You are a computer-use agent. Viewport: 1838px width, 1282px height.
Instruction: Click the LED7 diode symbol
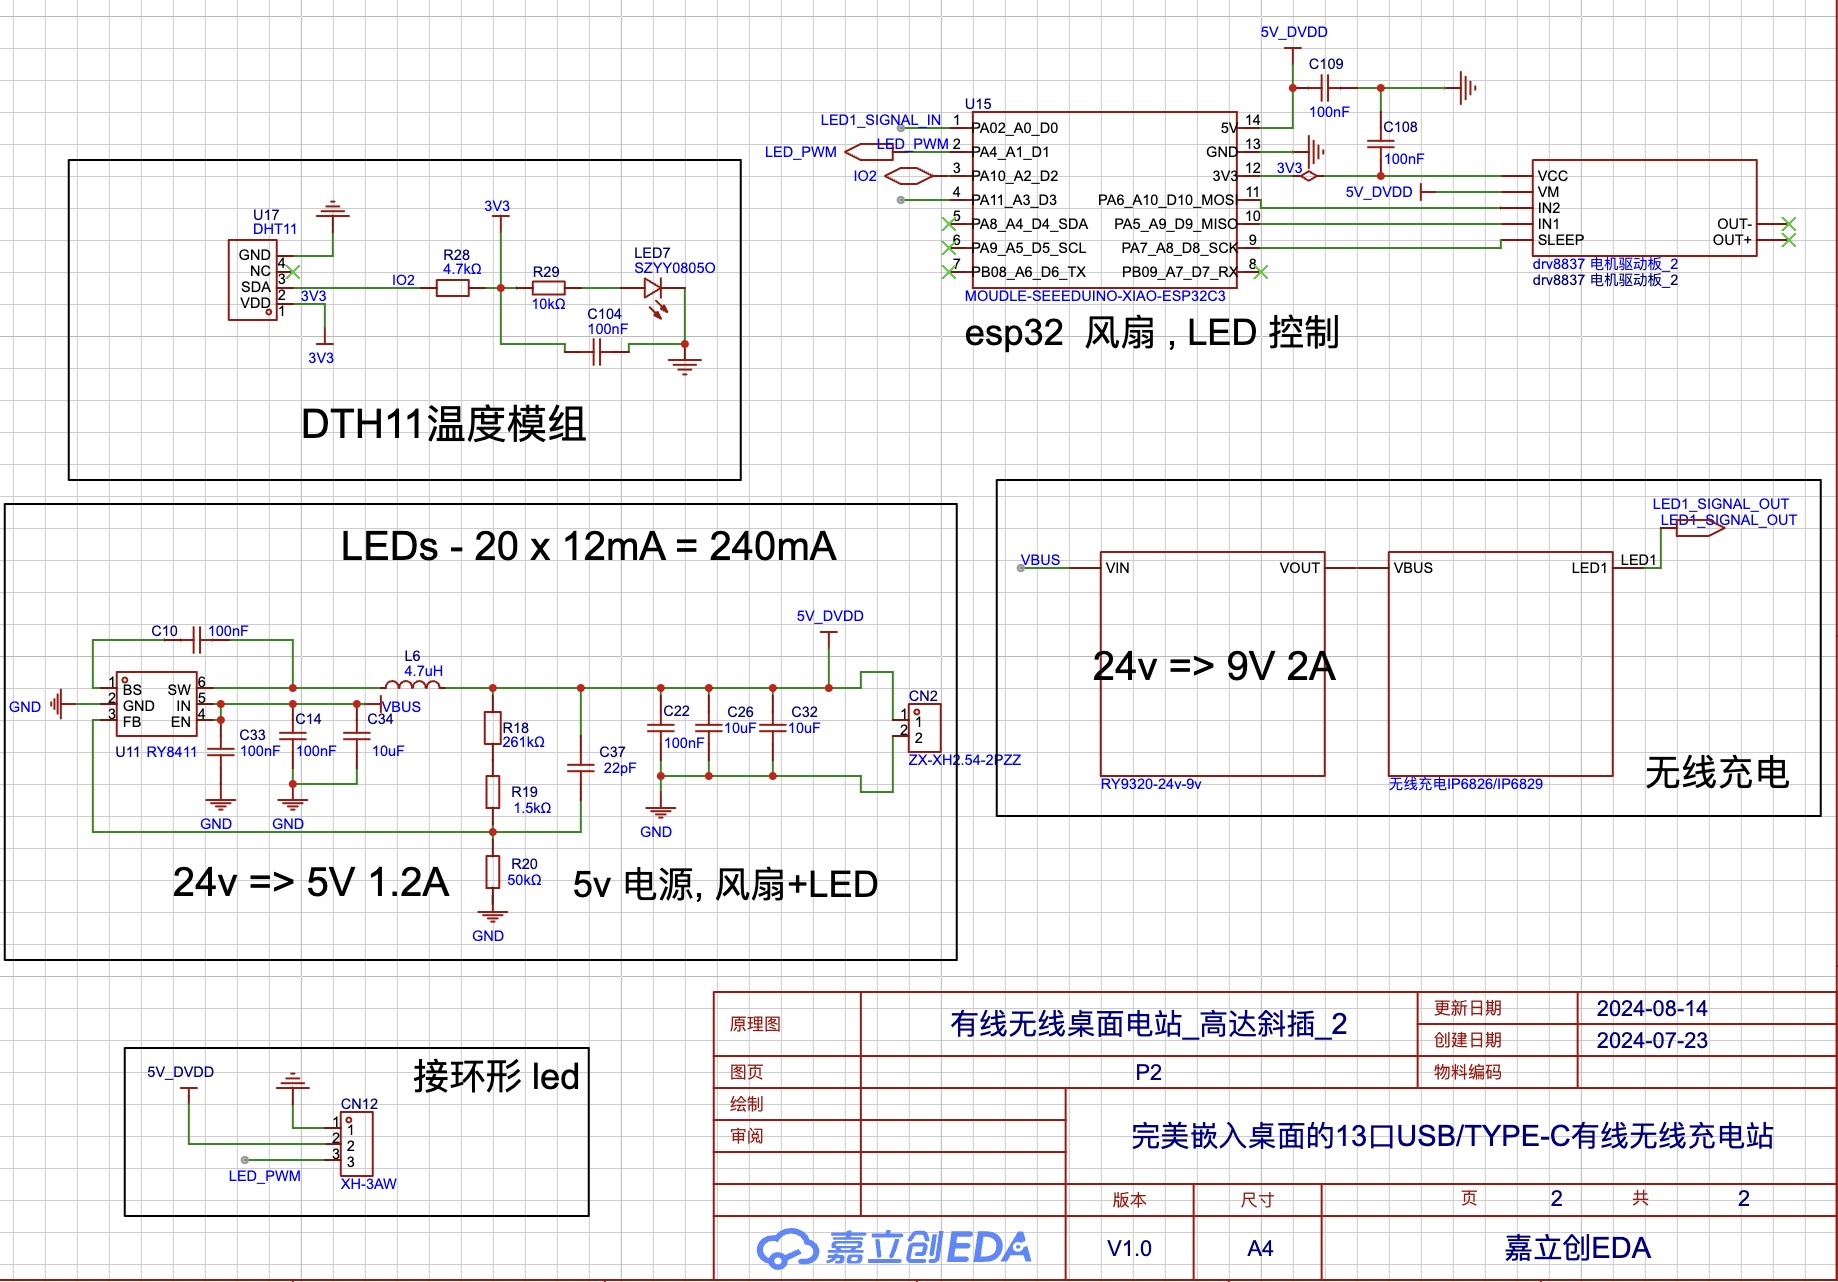[x=654, y=289]
